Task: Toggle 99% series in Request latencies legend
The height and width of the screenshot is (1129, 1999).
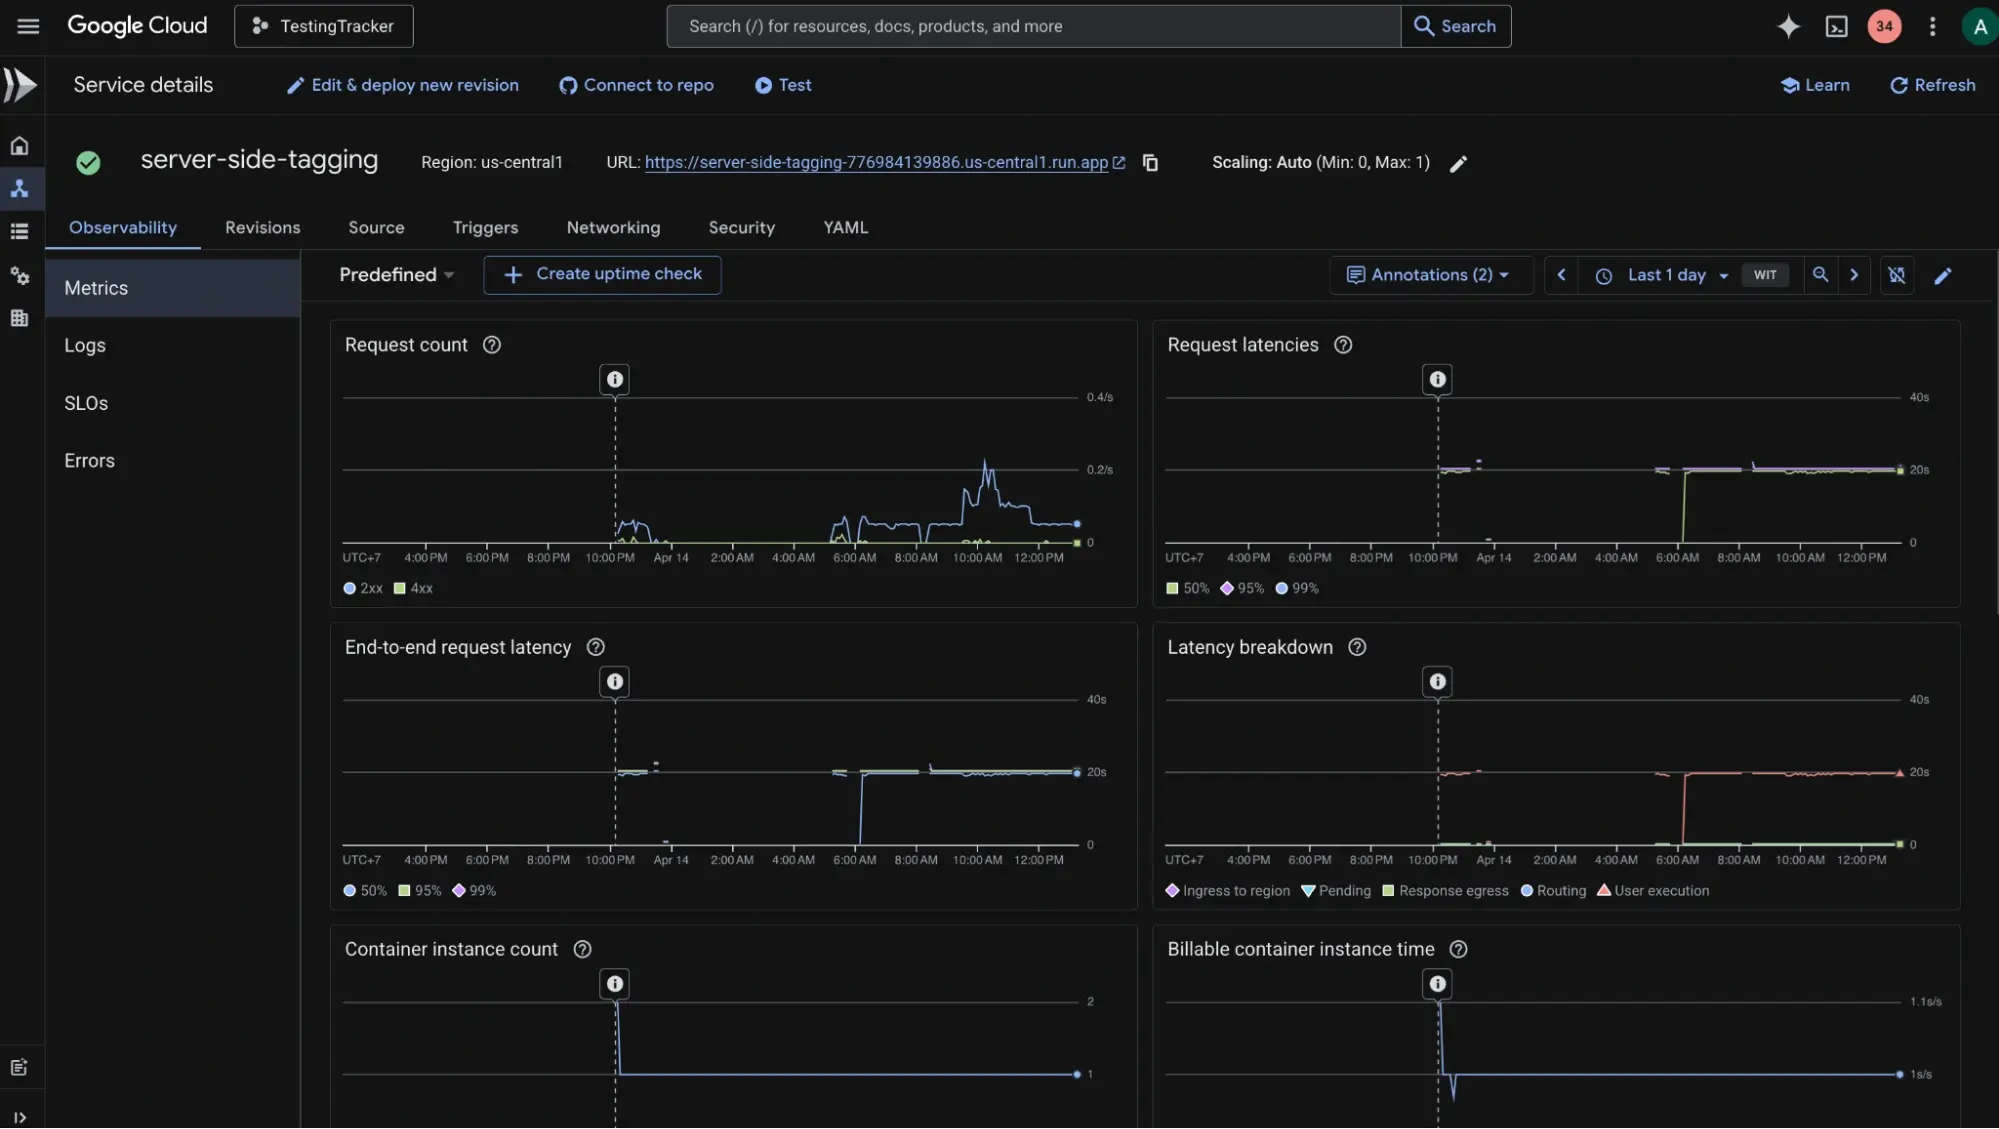Action: pos(1297,588)
